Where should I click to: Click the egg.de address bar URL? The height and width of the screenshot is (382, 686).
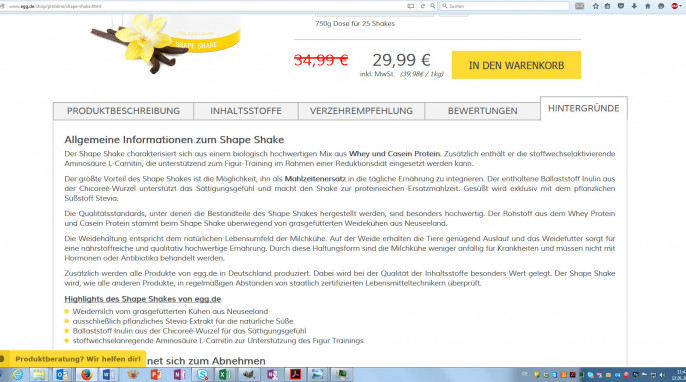point(55,6)
